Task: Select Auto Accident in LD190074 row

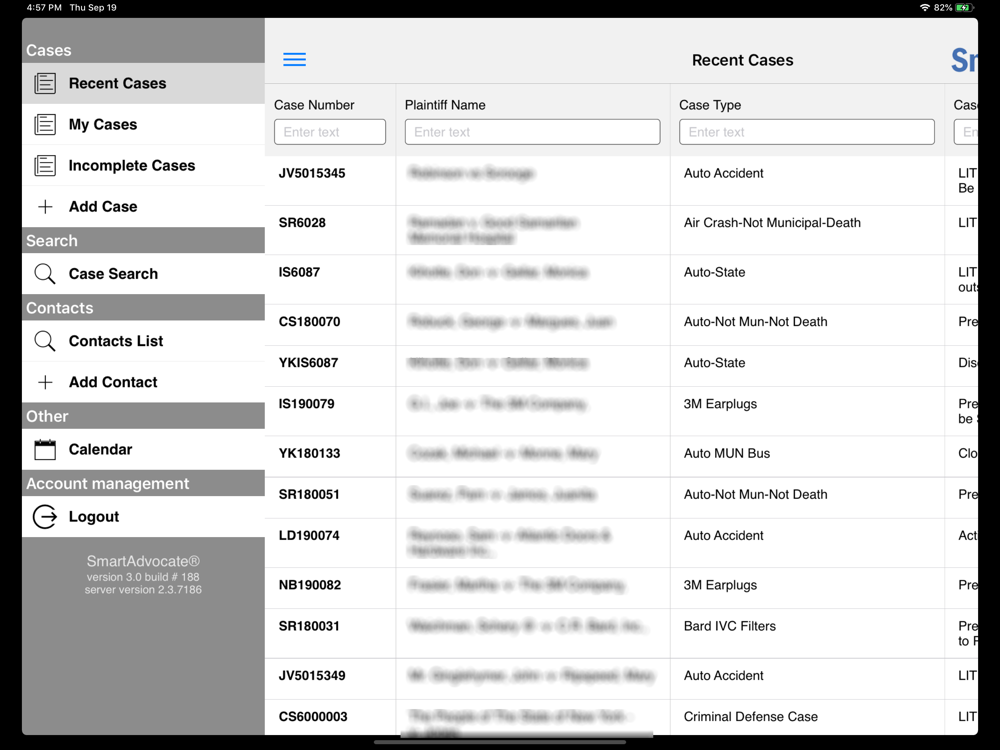Action: [723, 536]
